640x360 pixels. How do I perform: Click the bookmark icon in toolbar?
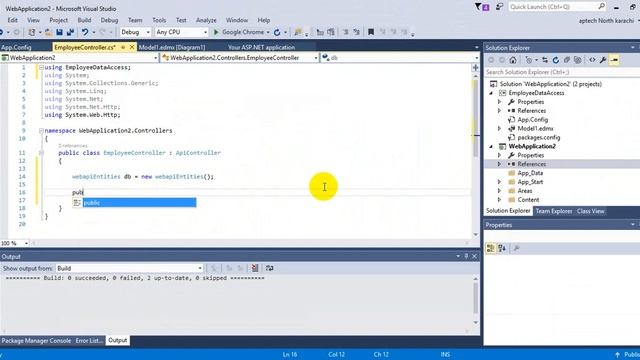371,32
